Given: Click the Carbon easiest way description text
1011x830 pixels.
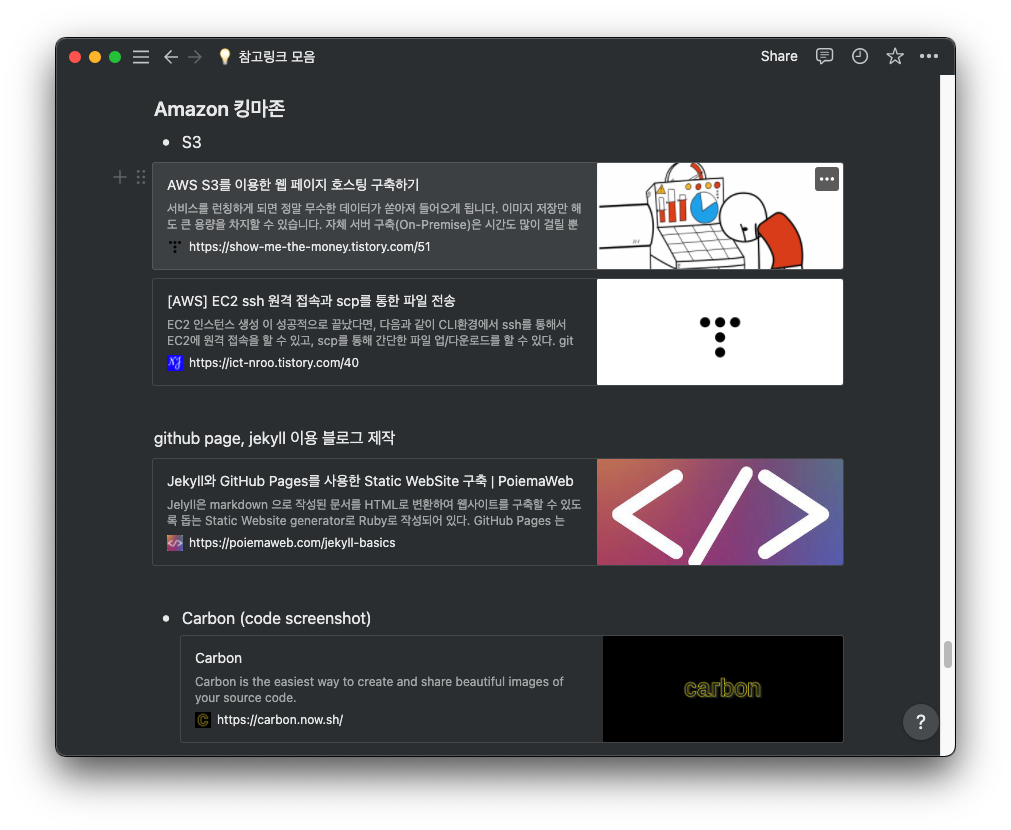Looking at the screenshot, I should (379, 689).
